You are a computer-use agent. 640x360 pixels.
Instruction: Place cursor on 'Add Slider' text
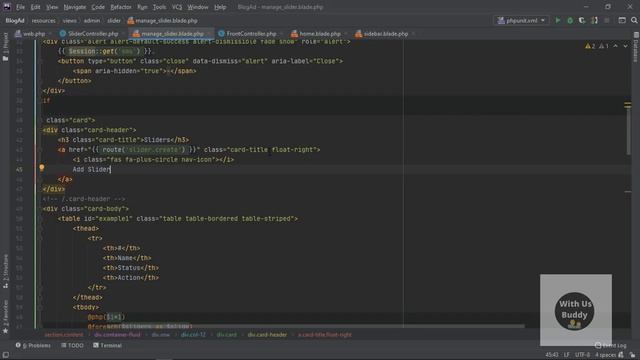[91, 169]
